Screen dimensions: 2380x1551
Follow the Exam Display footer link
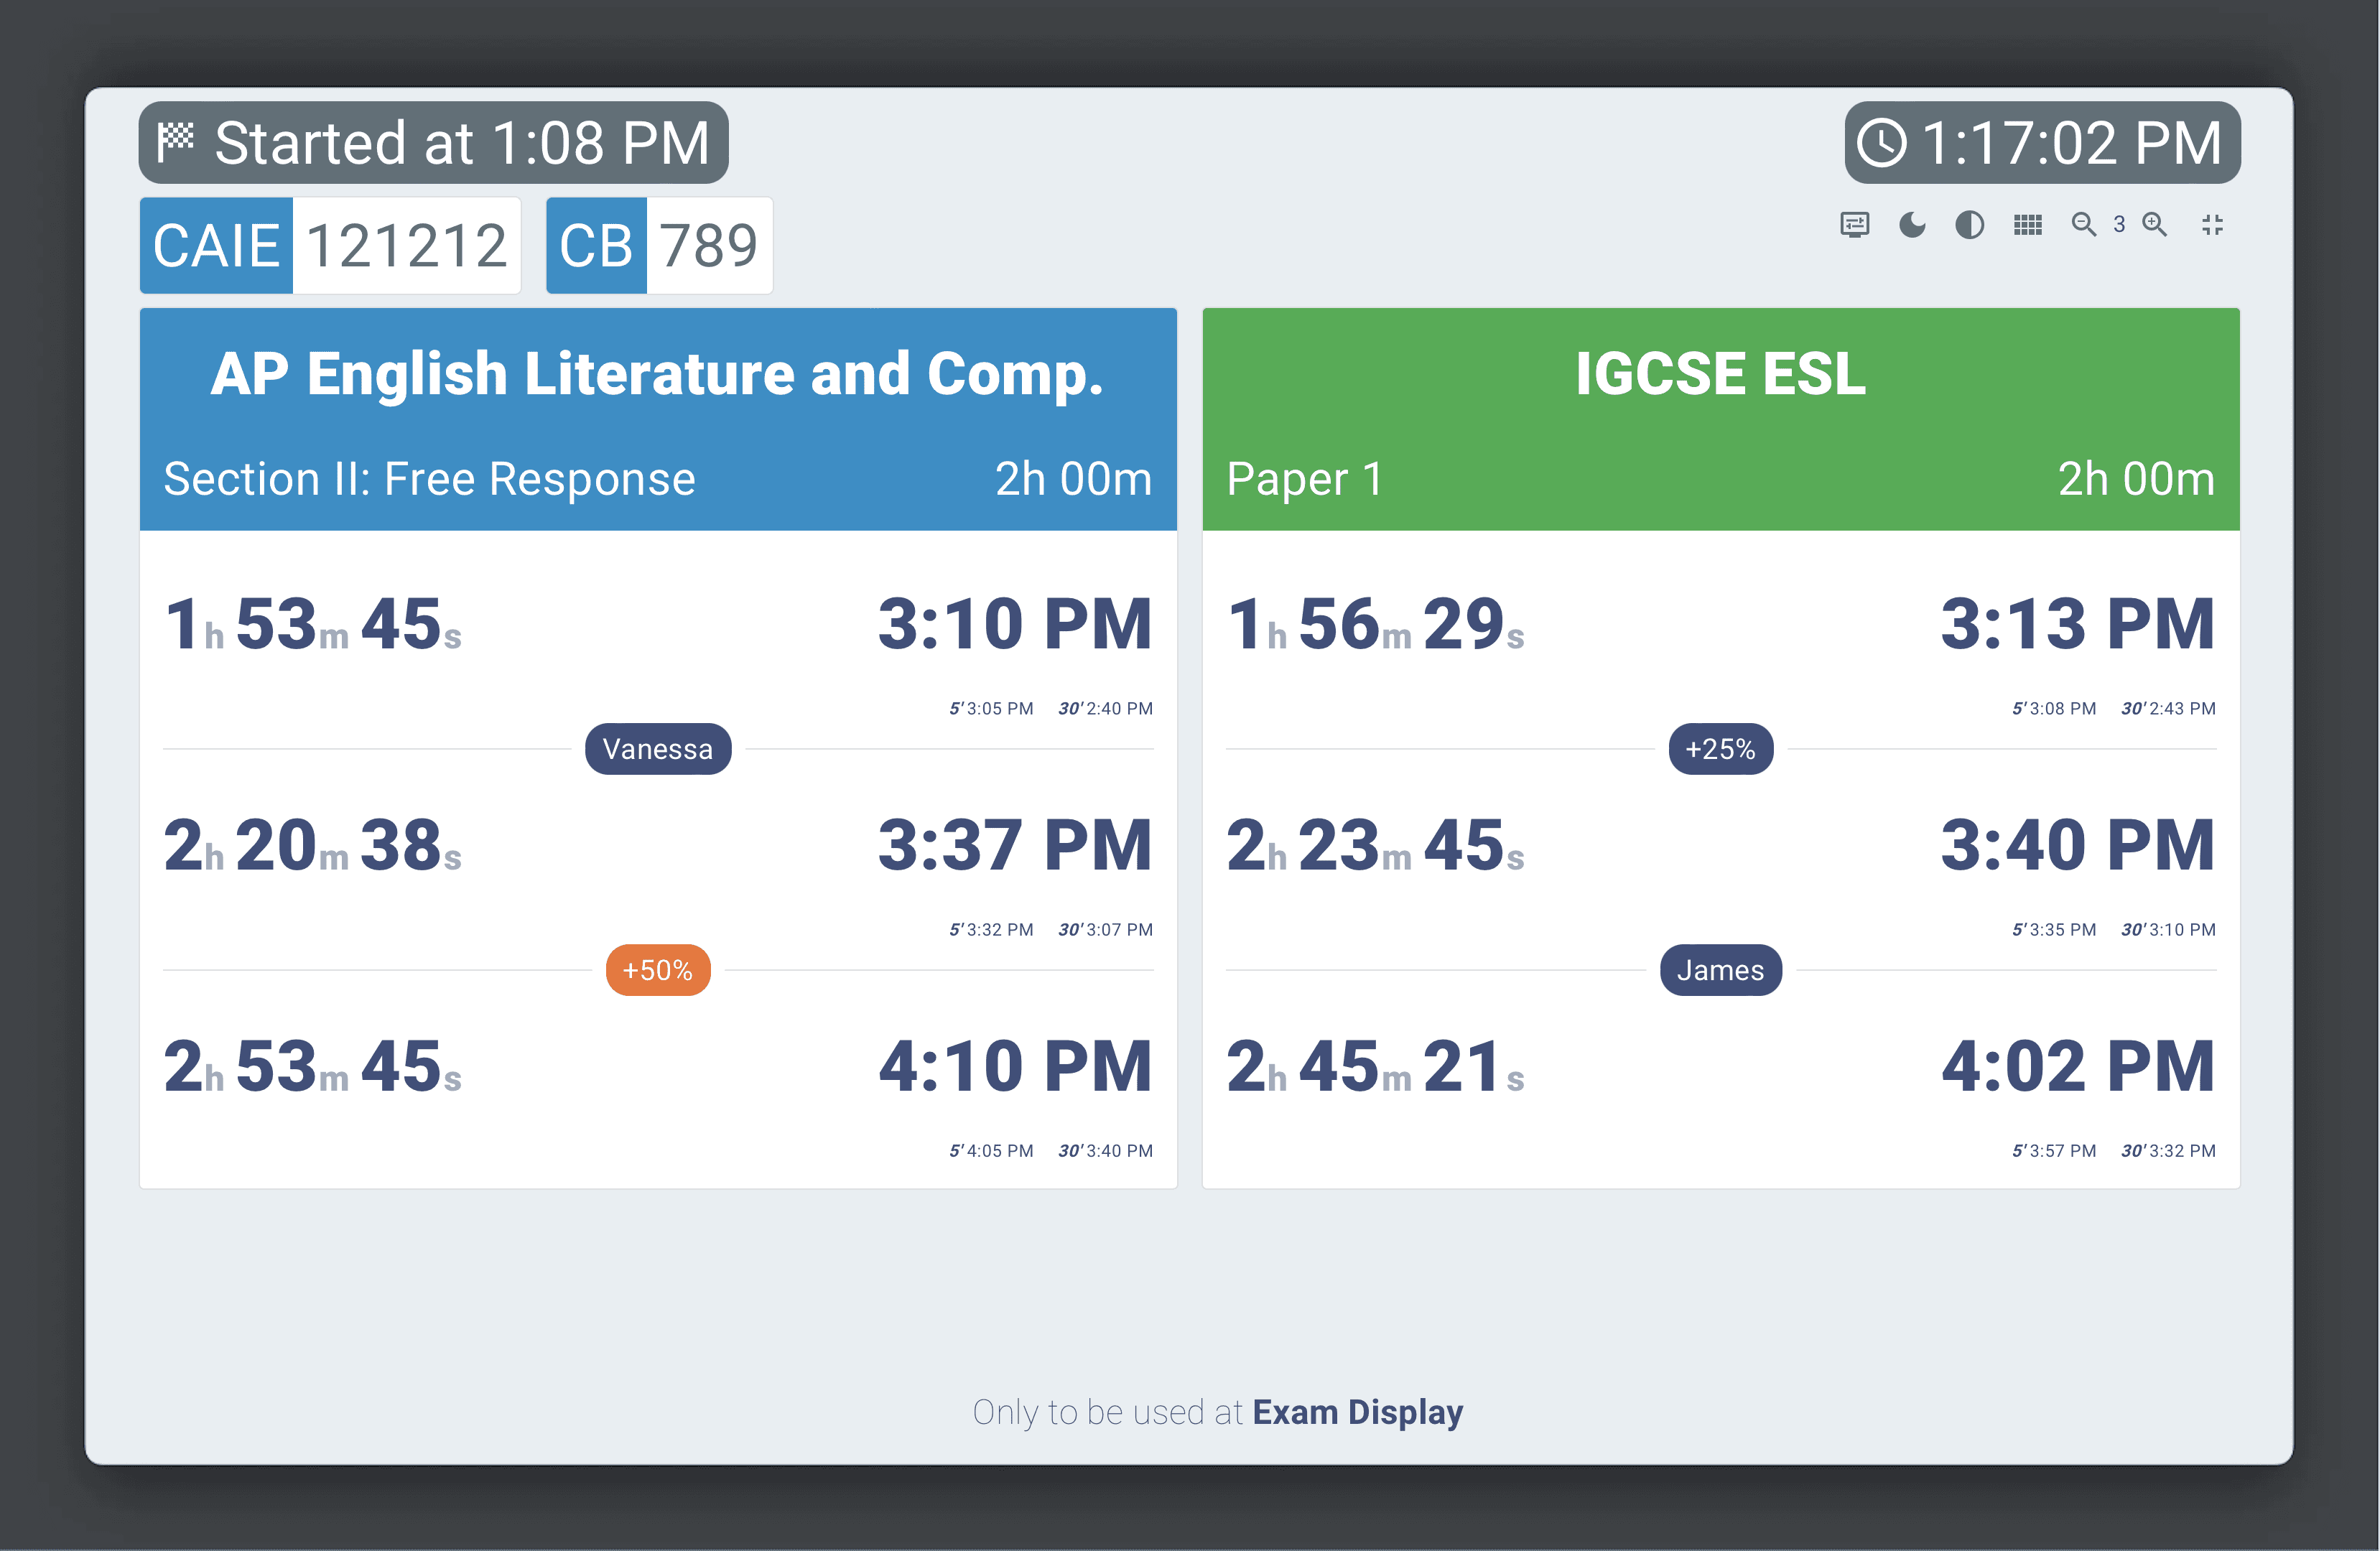tap(1357, 1412)
